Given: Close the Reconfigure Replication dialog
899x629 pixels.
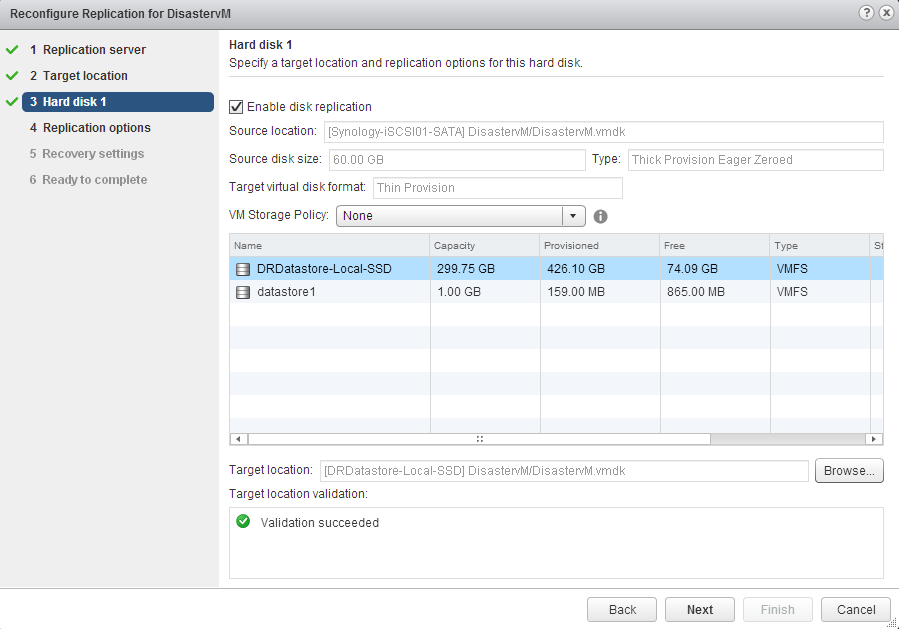Looking at the screenshot, I should 885,12.
